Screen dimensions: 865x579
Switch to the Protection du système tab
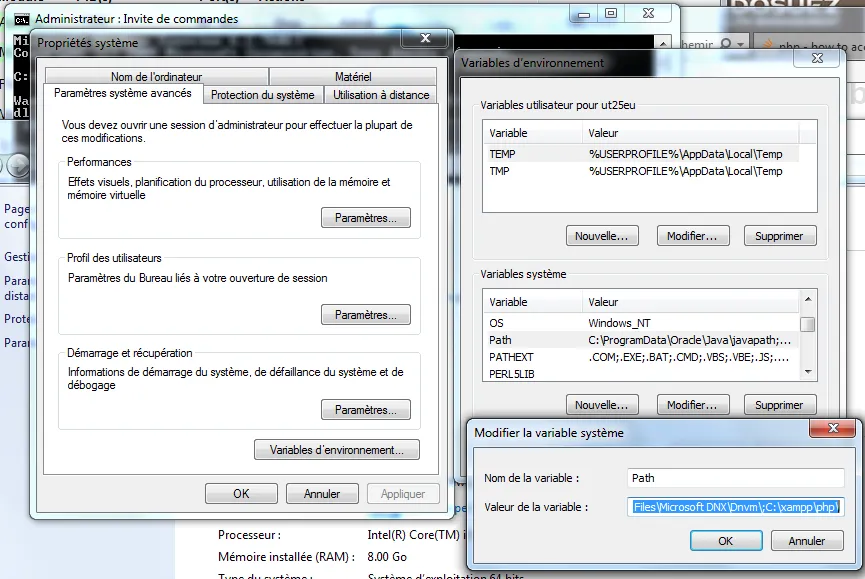pos(263,95)
